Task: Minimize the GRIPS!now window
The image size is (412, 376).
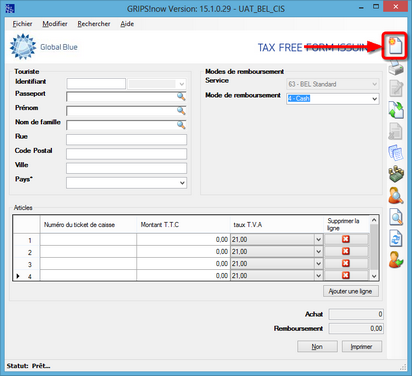Action: point(361,7)
